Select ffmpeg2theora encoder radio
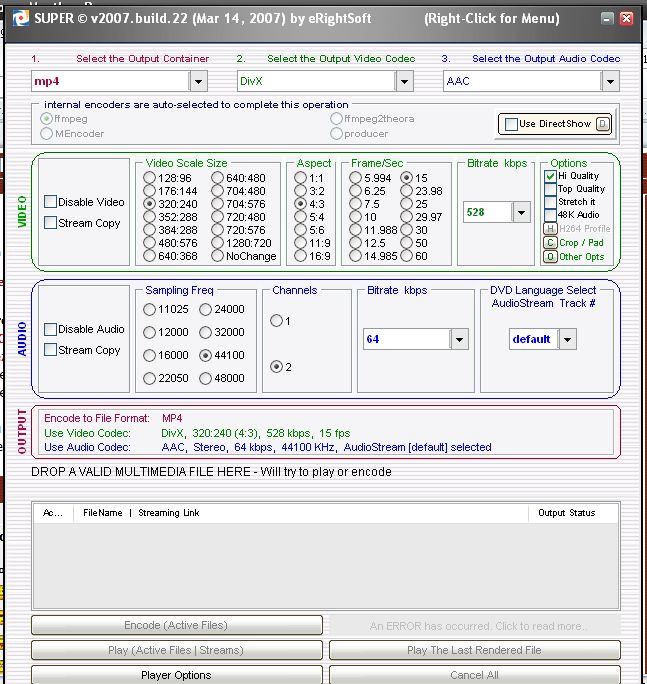 [x=336, y=119]
